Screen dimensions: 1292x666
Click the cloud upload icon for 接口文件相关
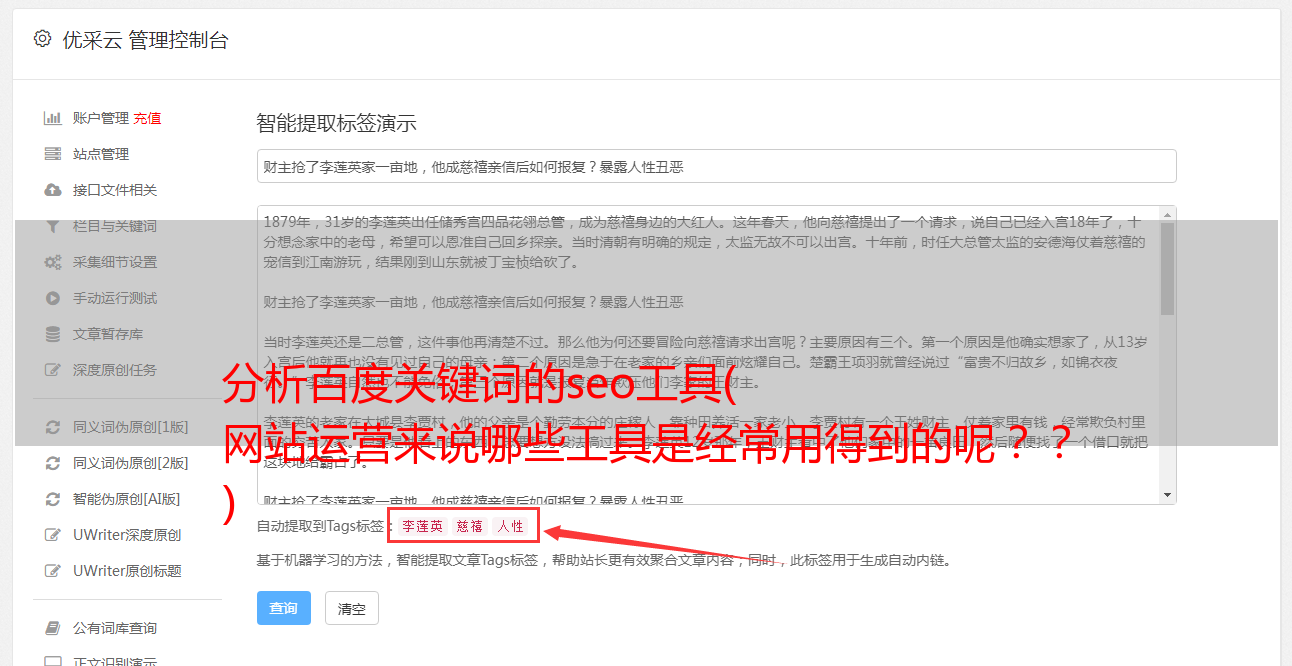[x=52, y=190]
